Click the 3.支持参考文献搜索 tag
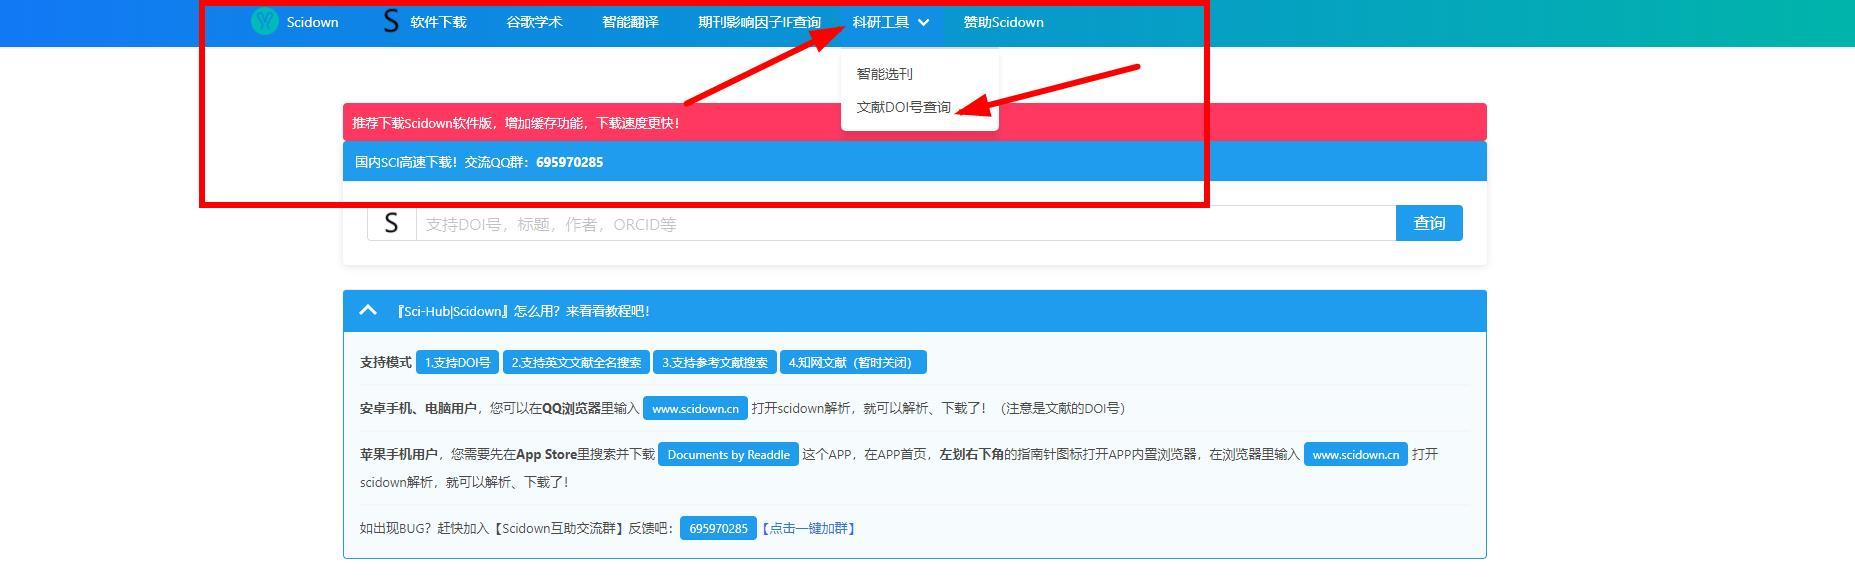 (x=715, y=362)
